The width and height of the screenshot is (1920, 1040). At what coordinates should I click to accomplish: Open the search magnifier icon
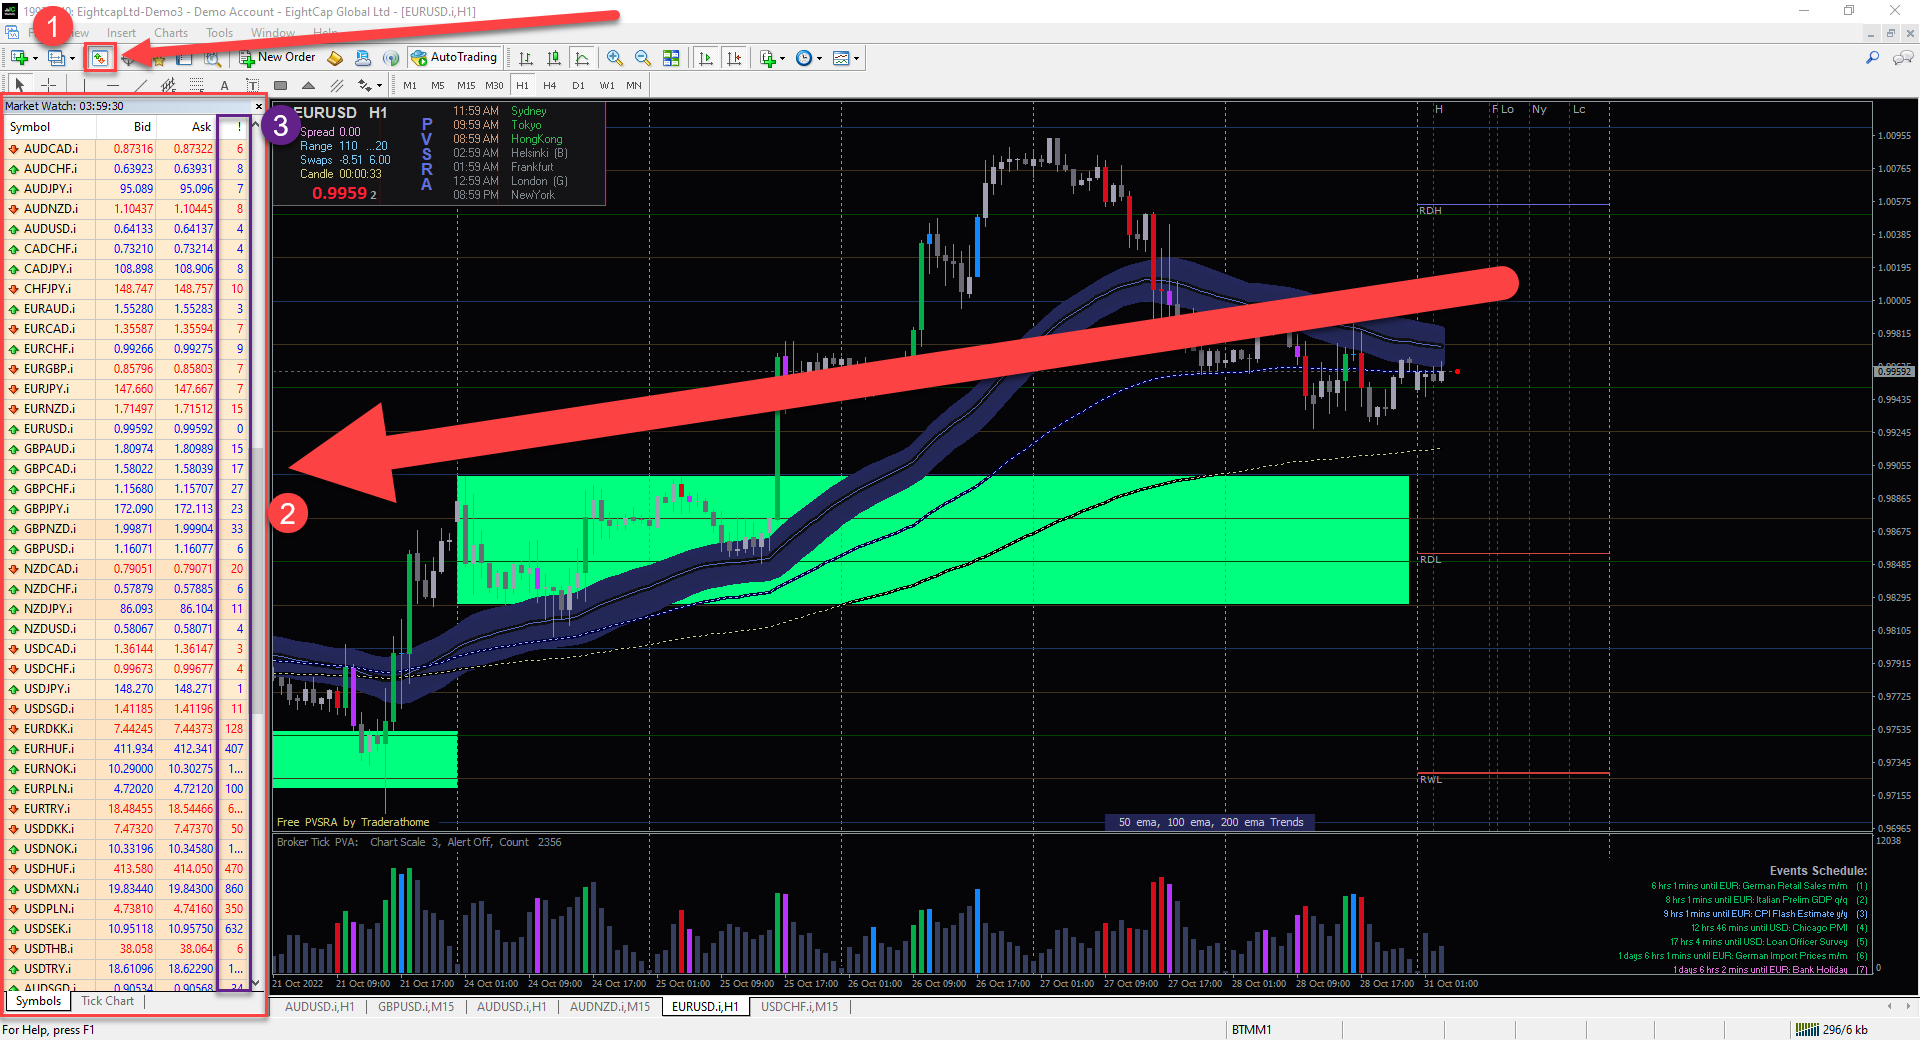pyautogui.click(x=1872, y=58)
